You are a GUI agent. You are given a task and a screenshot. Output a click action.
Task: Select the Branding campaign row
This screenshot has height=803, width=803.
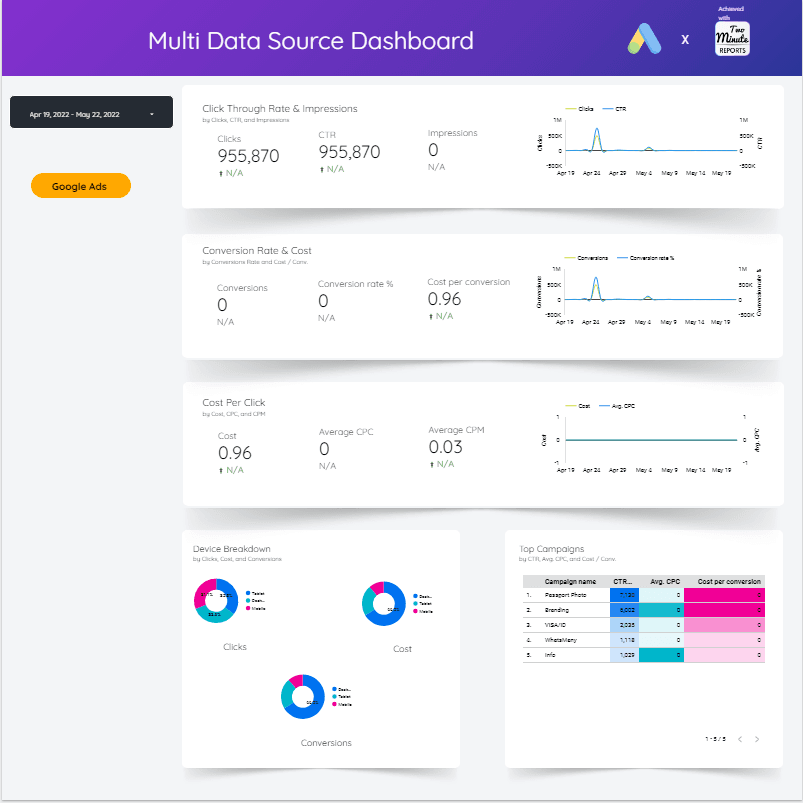click(x=644, y=610)
